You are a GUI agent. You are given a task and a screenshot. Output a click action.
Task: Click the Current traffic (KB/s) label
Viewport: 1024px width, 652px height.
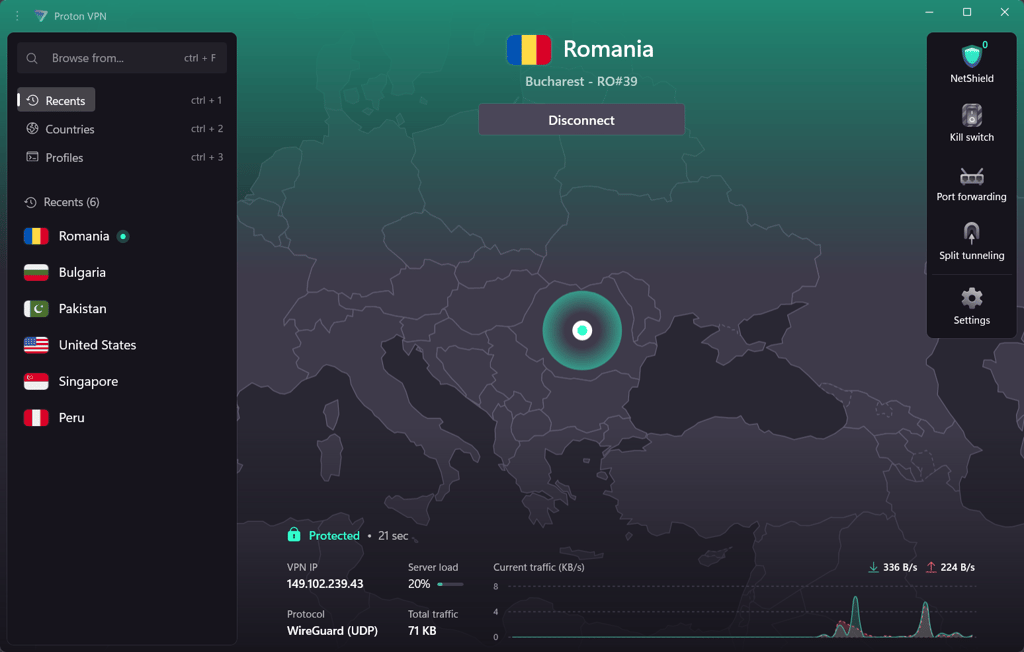[x=539, y=567]
